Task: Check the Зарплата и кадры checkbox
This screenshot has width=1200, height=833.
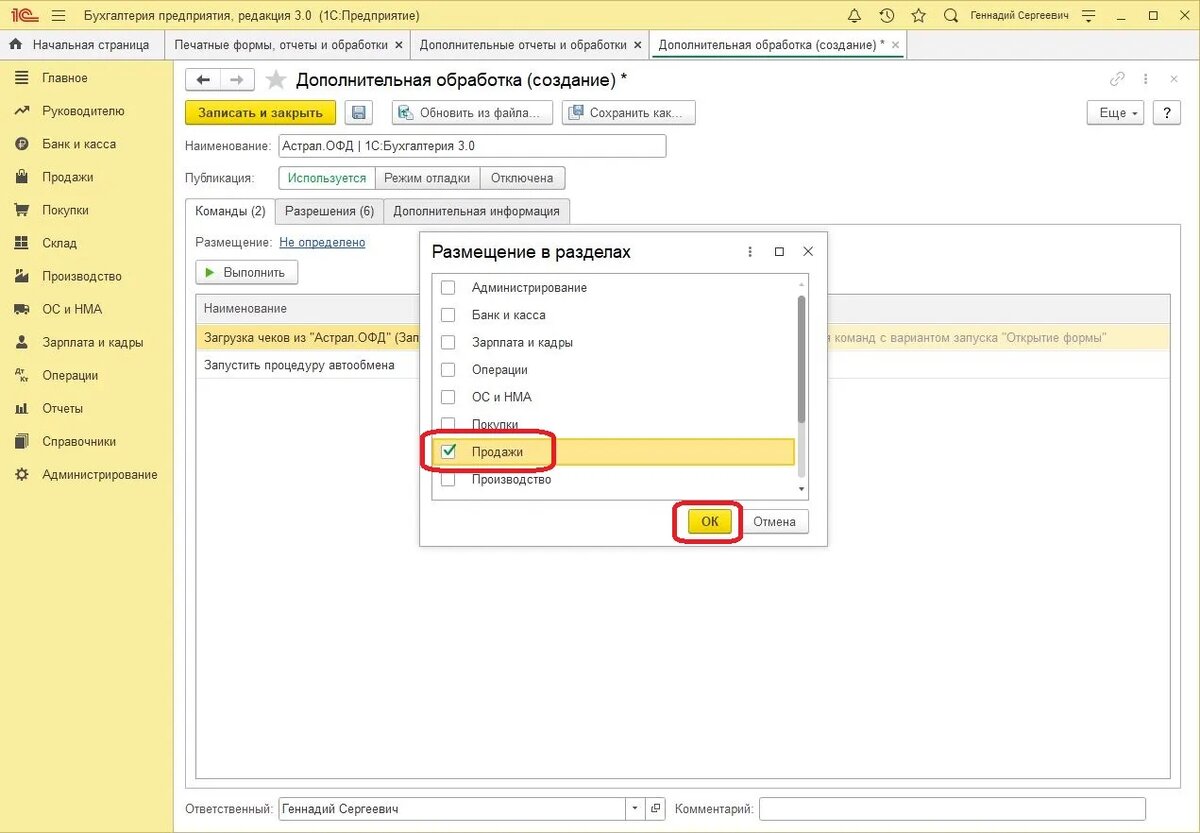Action: 448,342
